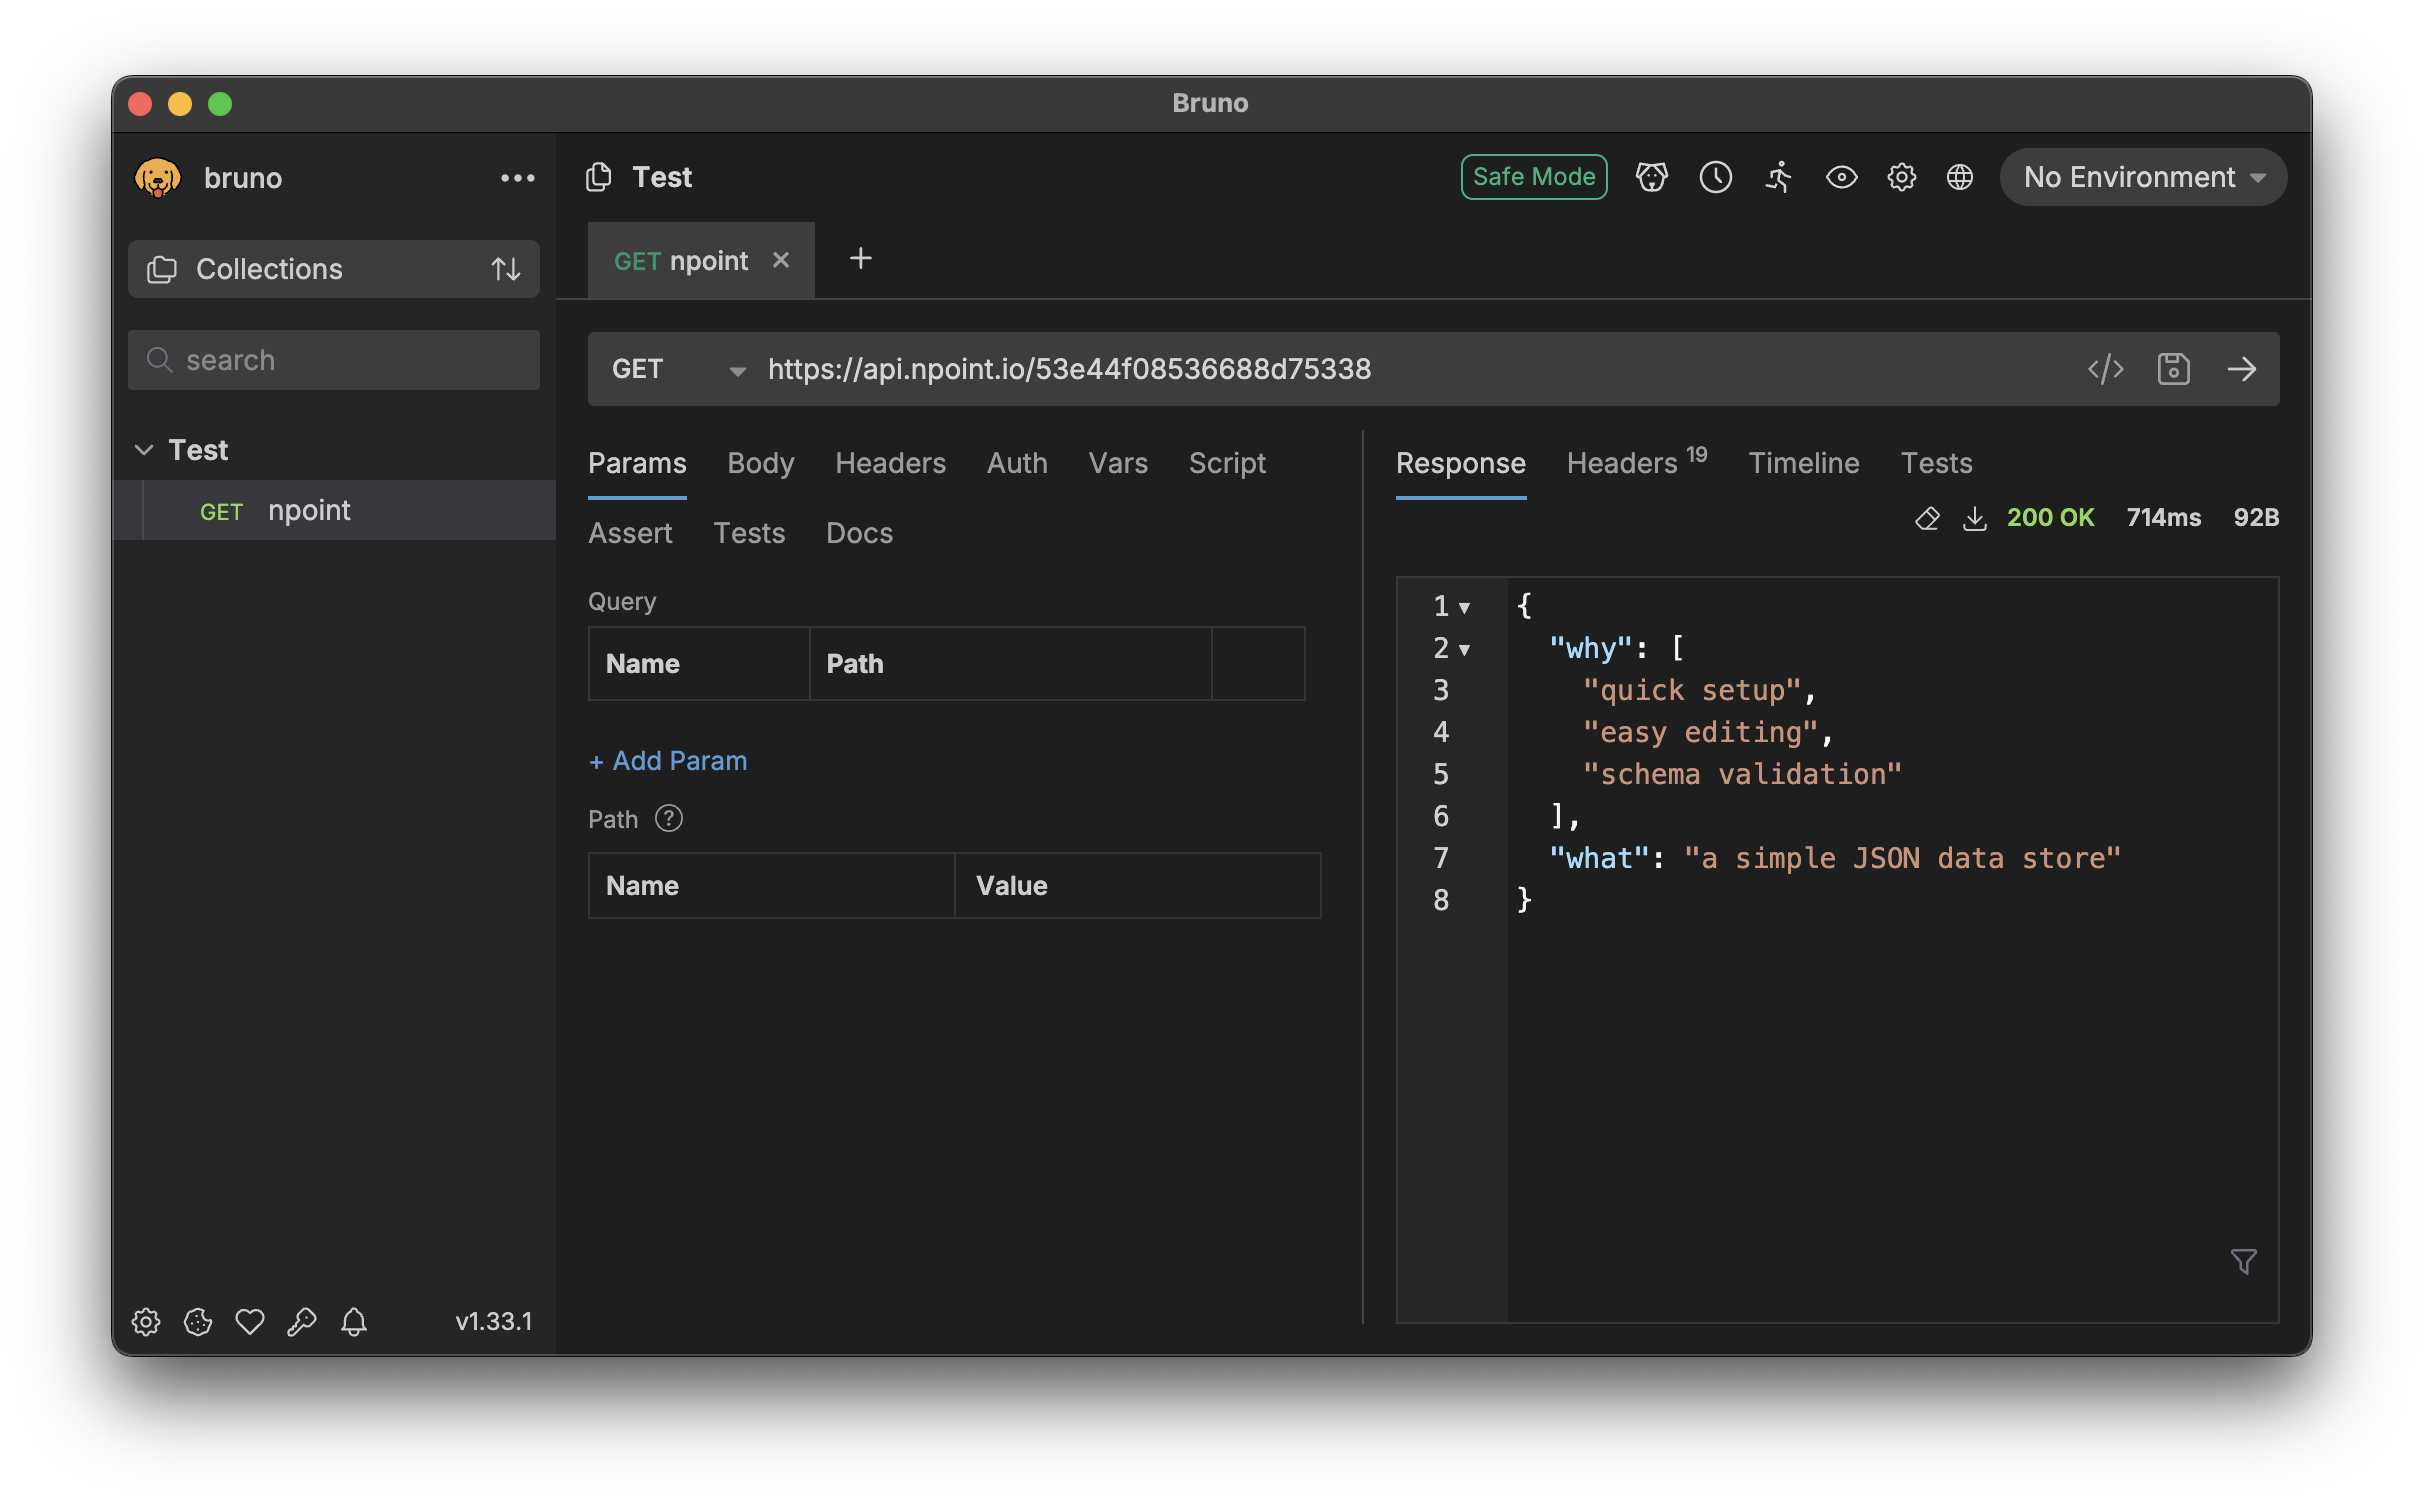Open the Auth tab

point(1017,463)
